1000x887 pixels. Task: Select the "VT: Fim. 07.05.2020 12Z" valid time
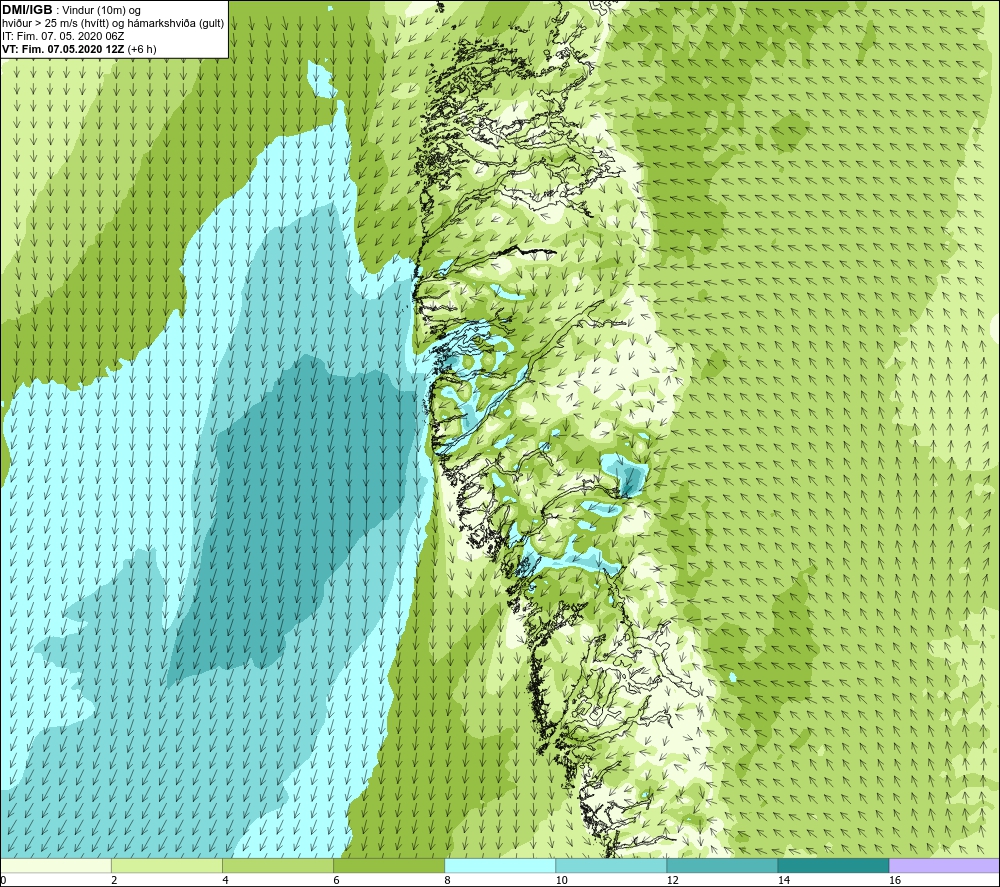(x=64, y=49)
